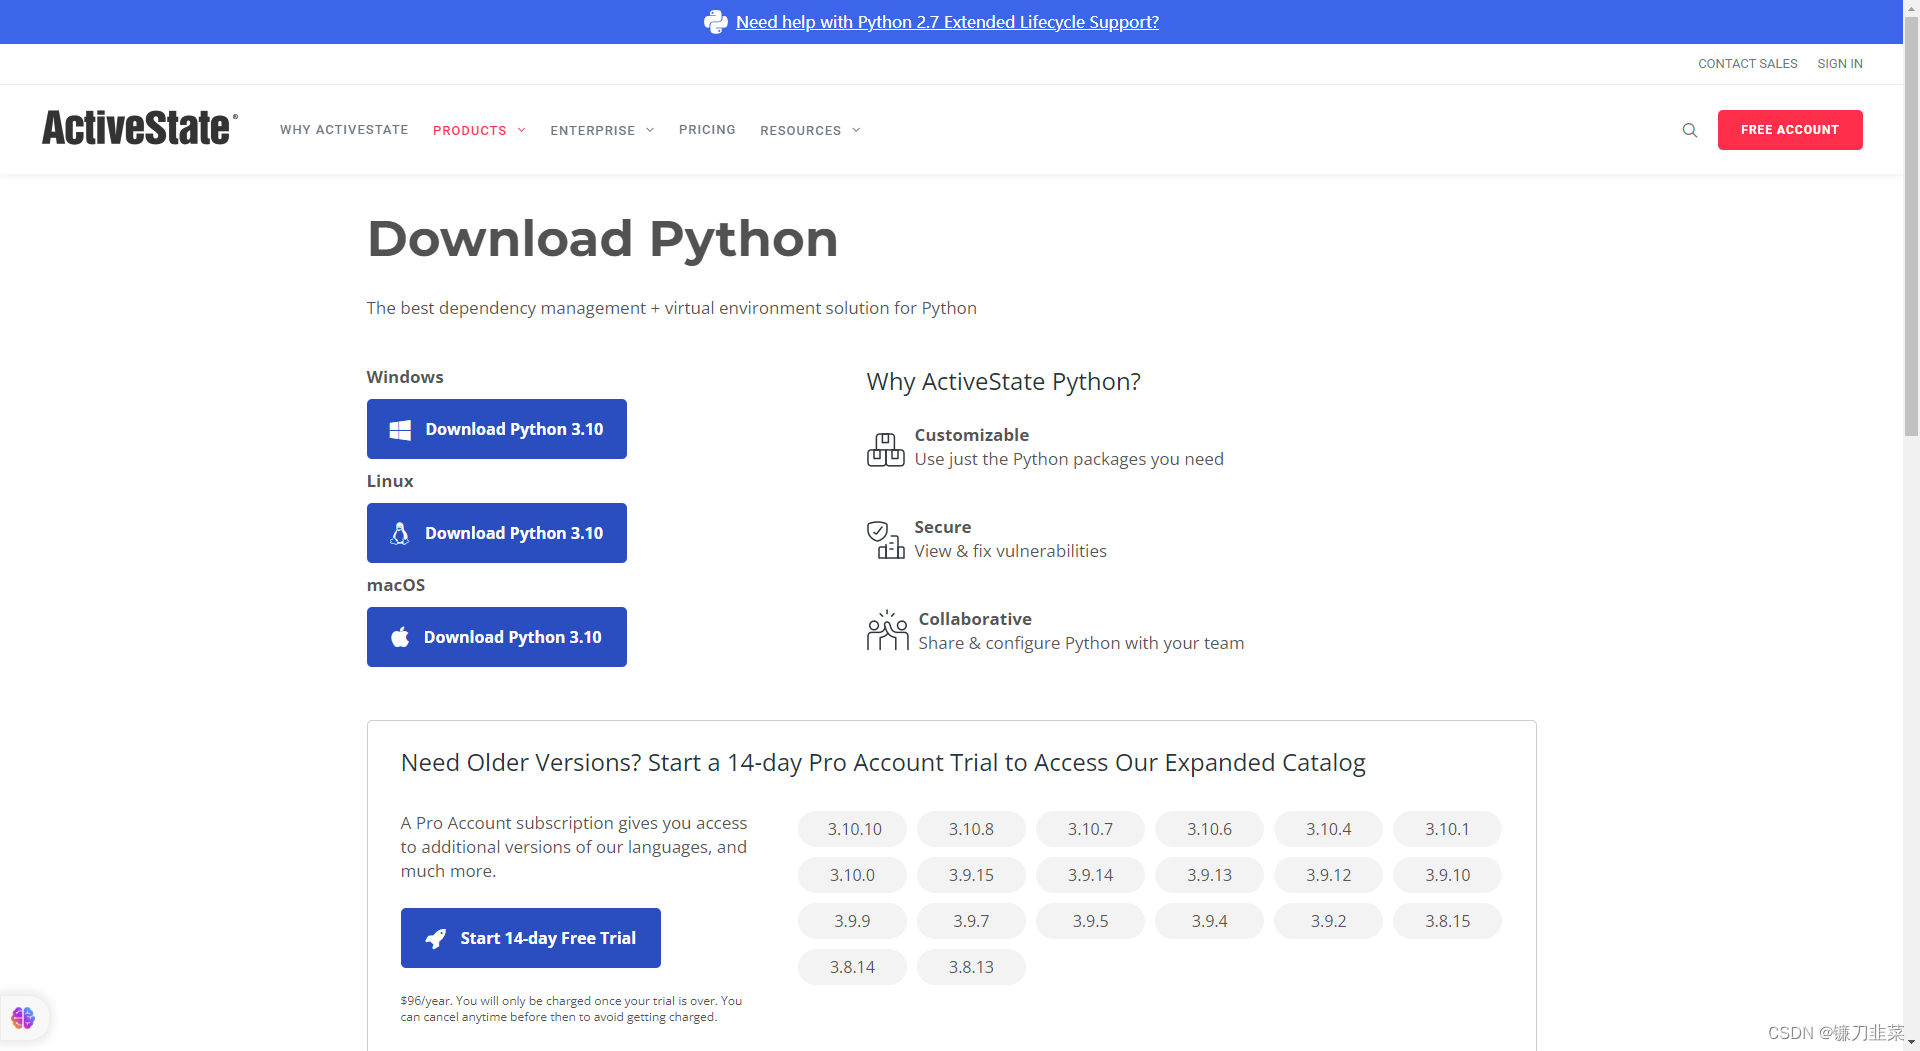
Task: Select version 3.10.4 pill
Action: pos(1328,829)
